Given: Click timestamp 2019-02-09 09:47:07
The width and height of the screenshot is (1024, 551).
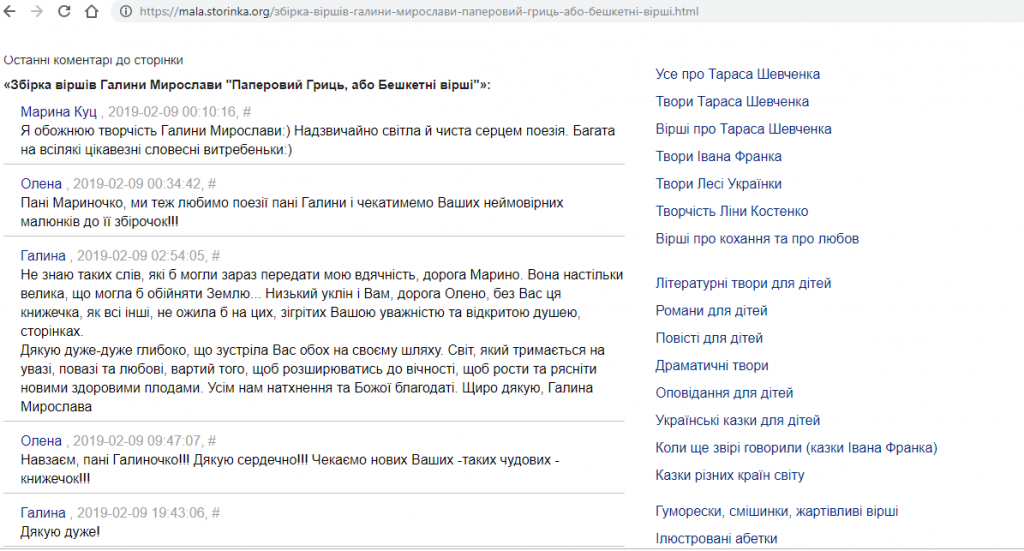Looking at the screenshot, I should click(x=137, y=441).
